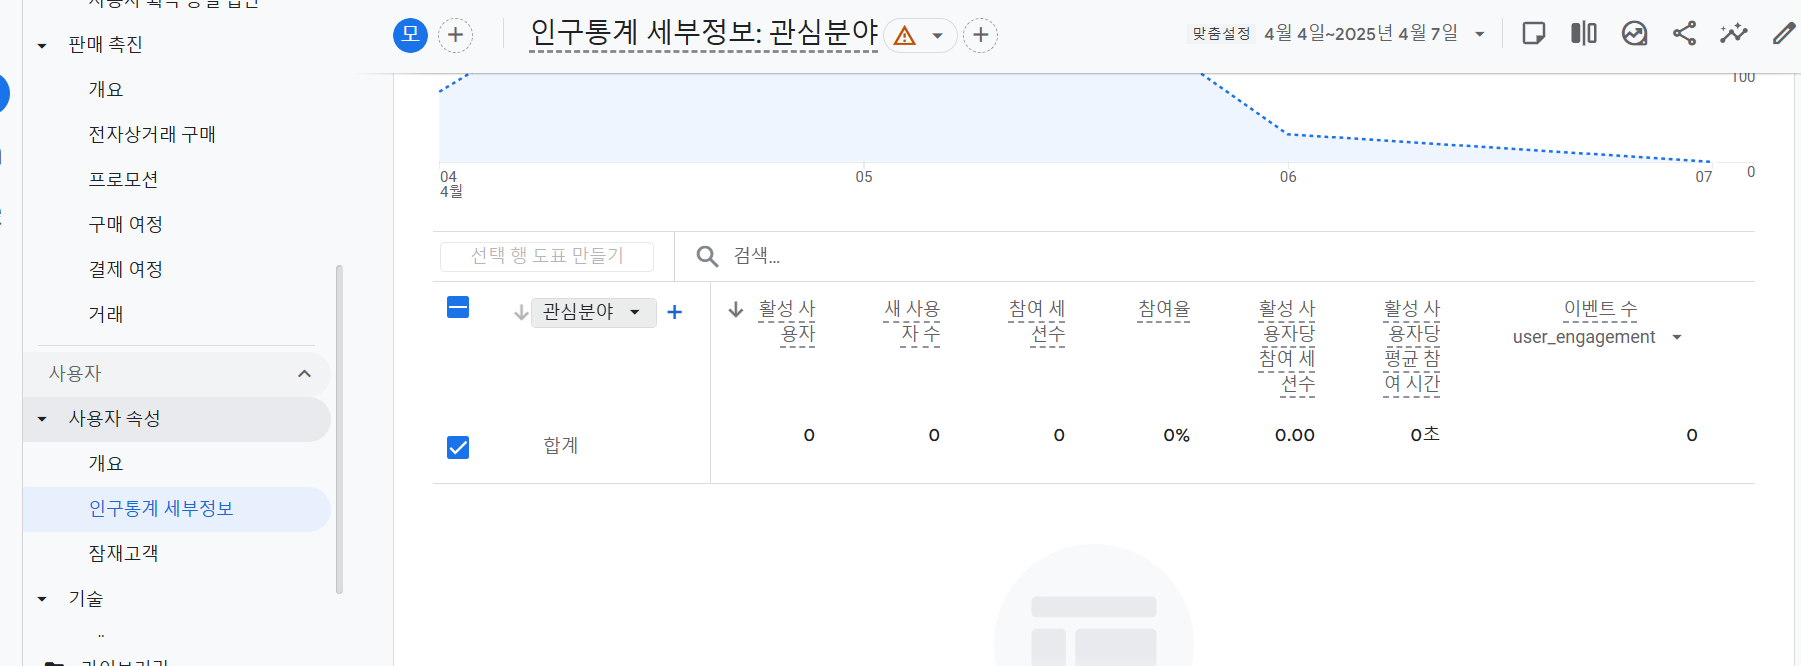Click the search magnifier icon
This screenshot has height=666, width=1801.
pos(707,256)
